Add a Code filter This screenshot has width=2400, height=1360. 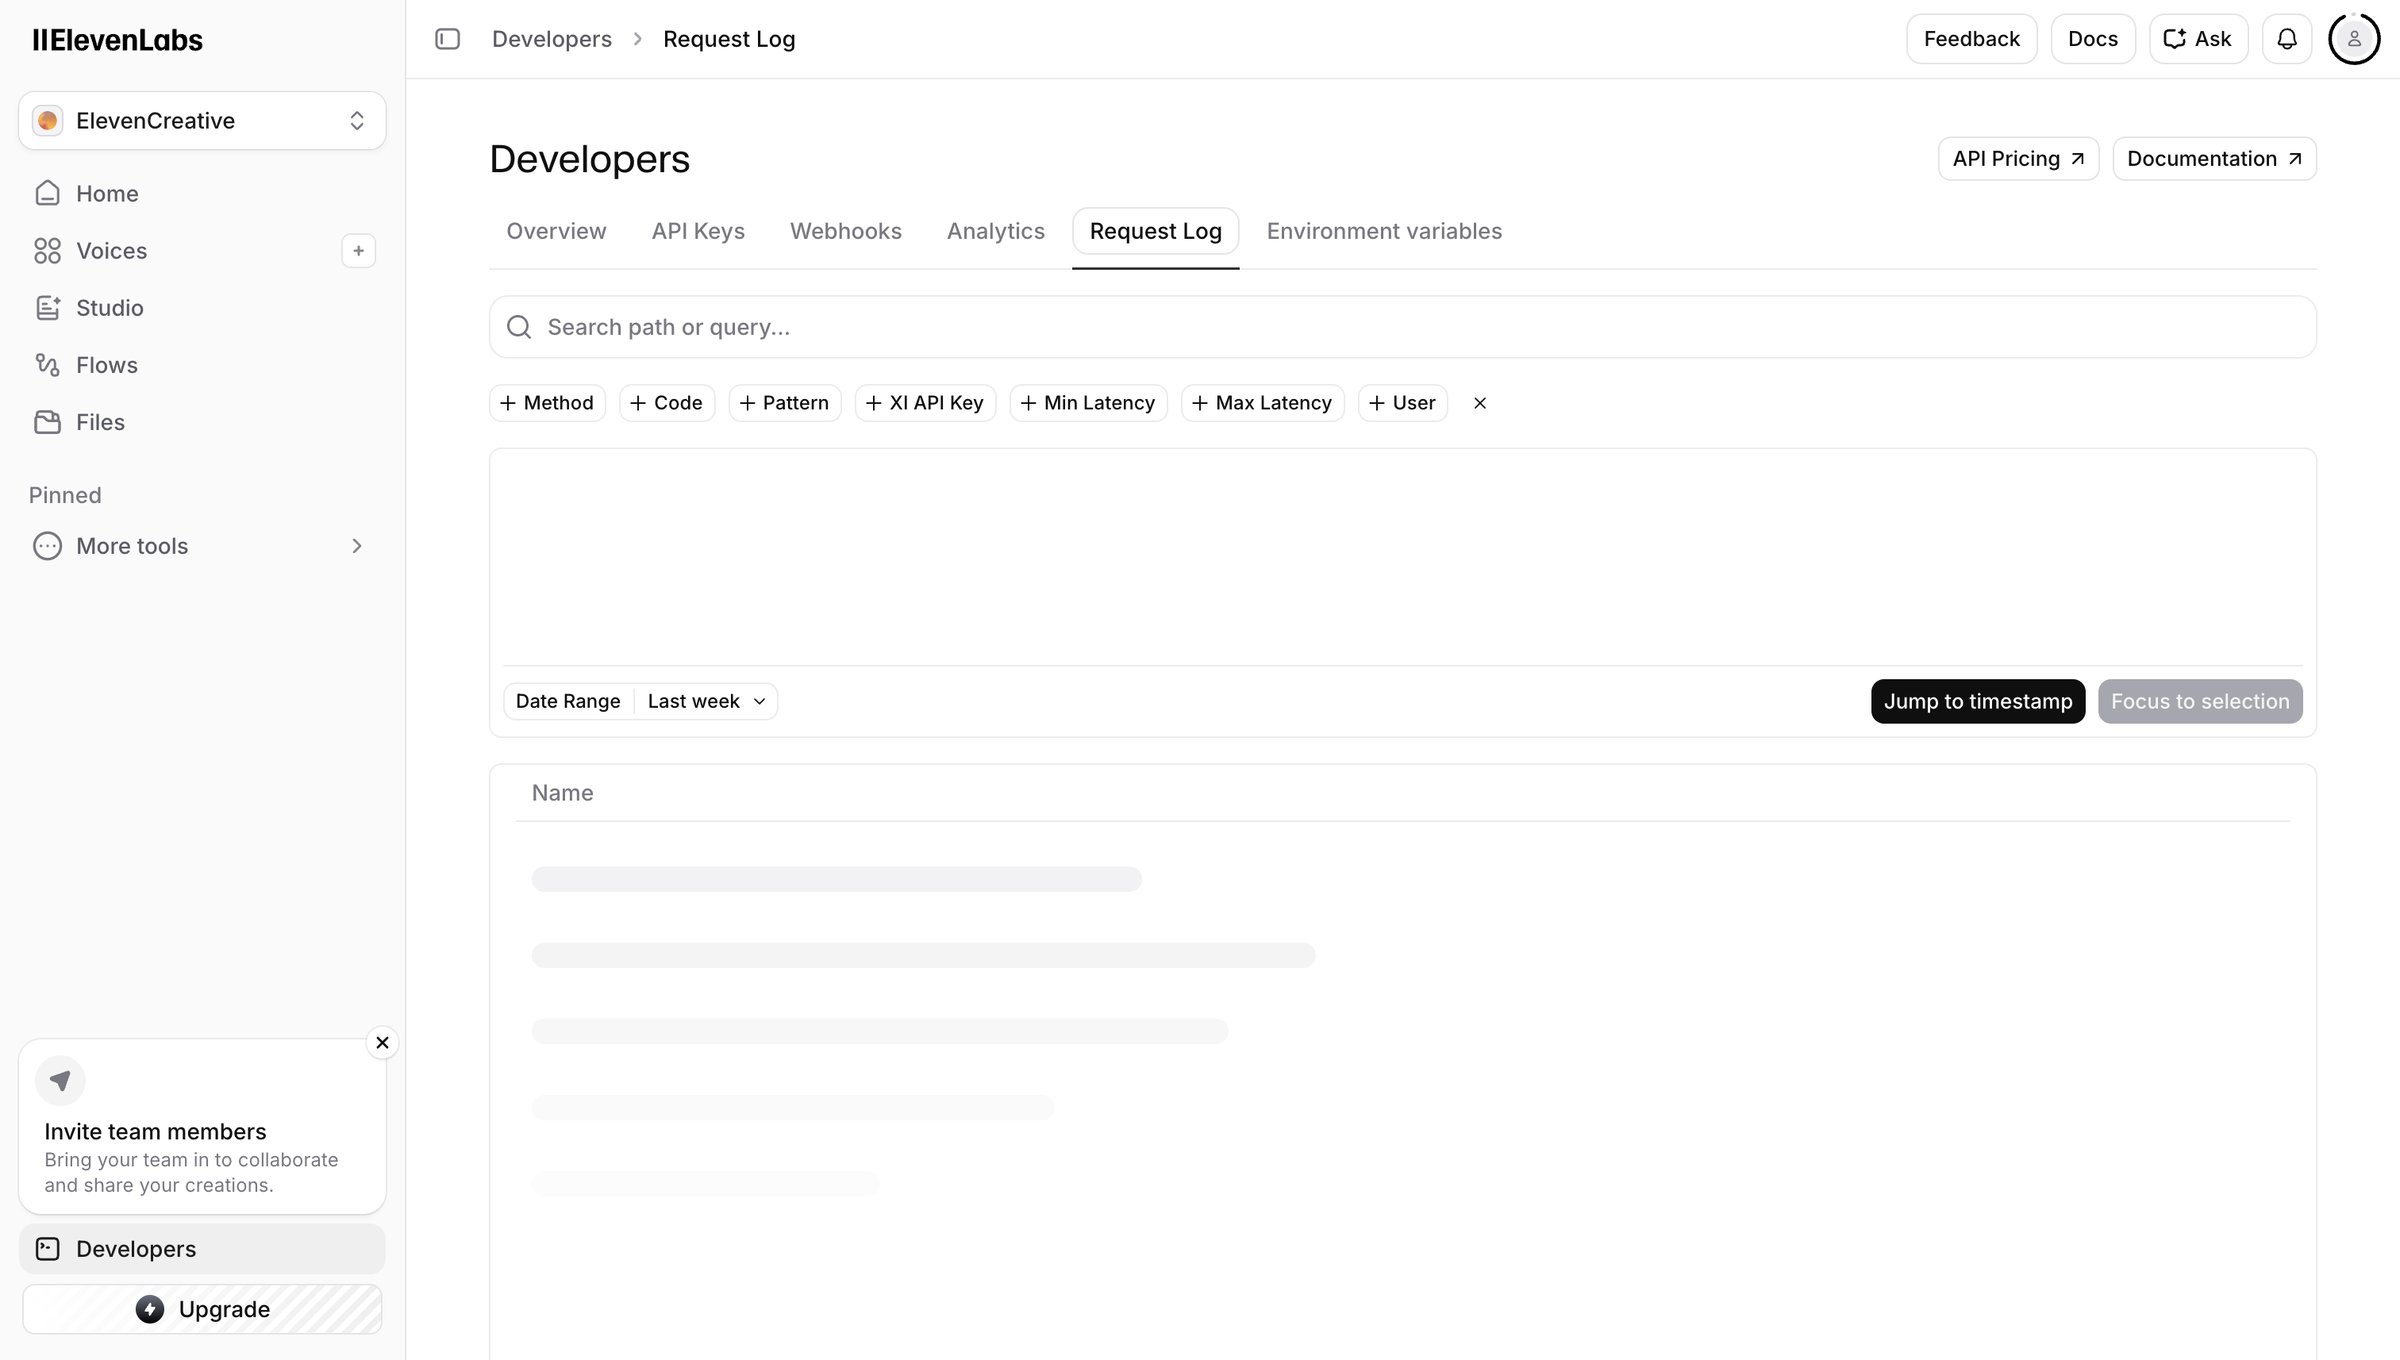click(x=667, y=403)
